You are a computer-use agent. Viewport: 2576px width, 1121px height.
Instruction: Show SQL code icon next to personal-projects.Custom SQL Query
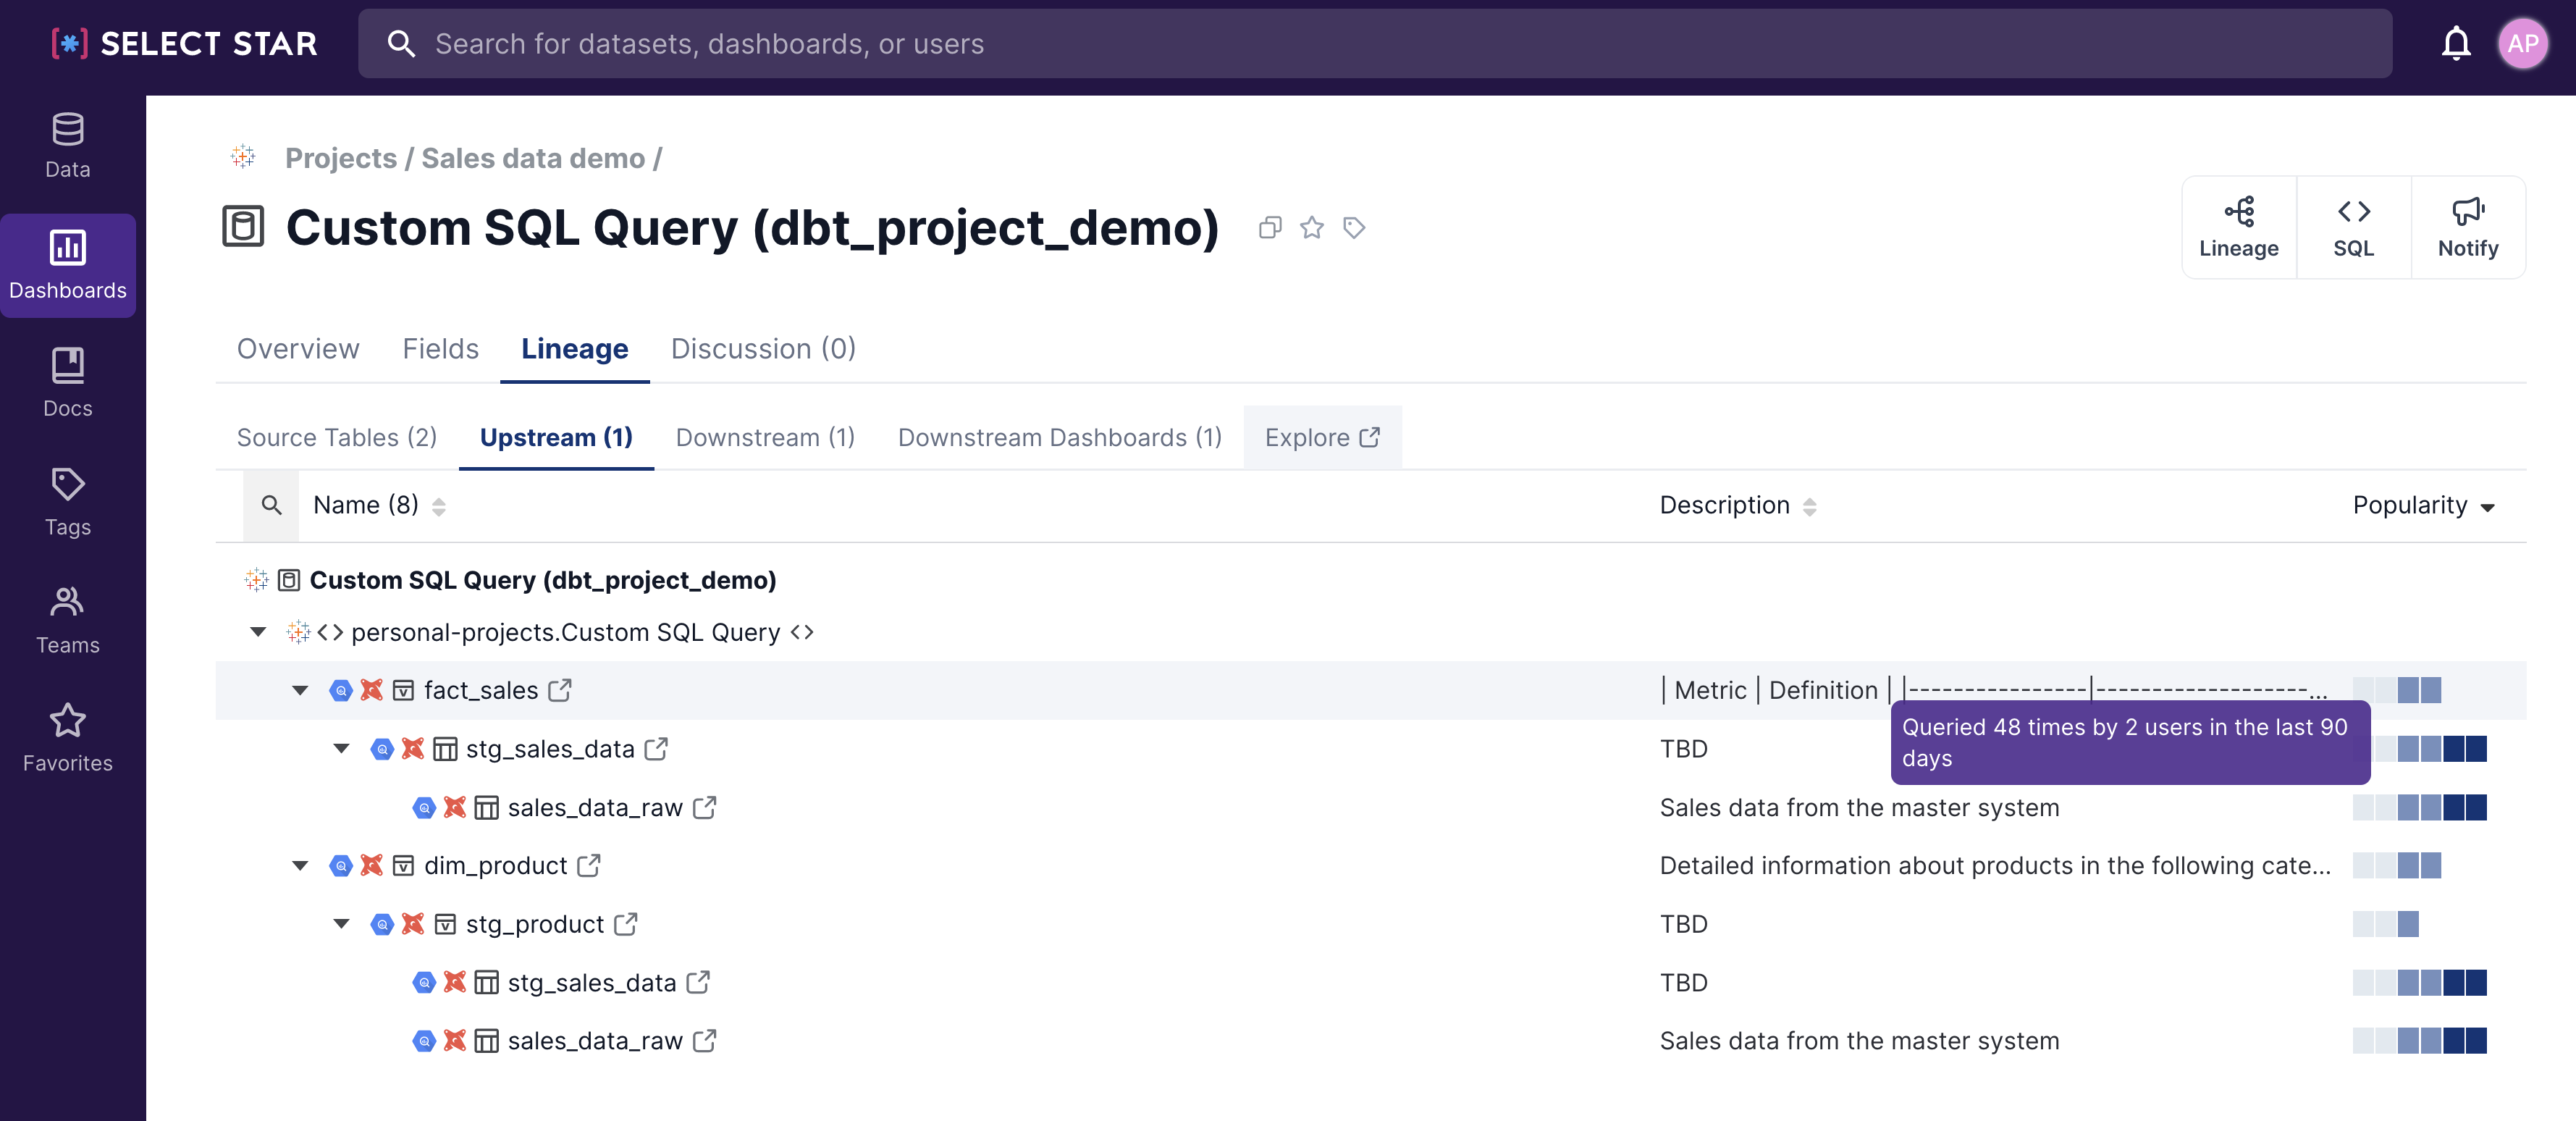pyautogui.click(x=802, y=632)
